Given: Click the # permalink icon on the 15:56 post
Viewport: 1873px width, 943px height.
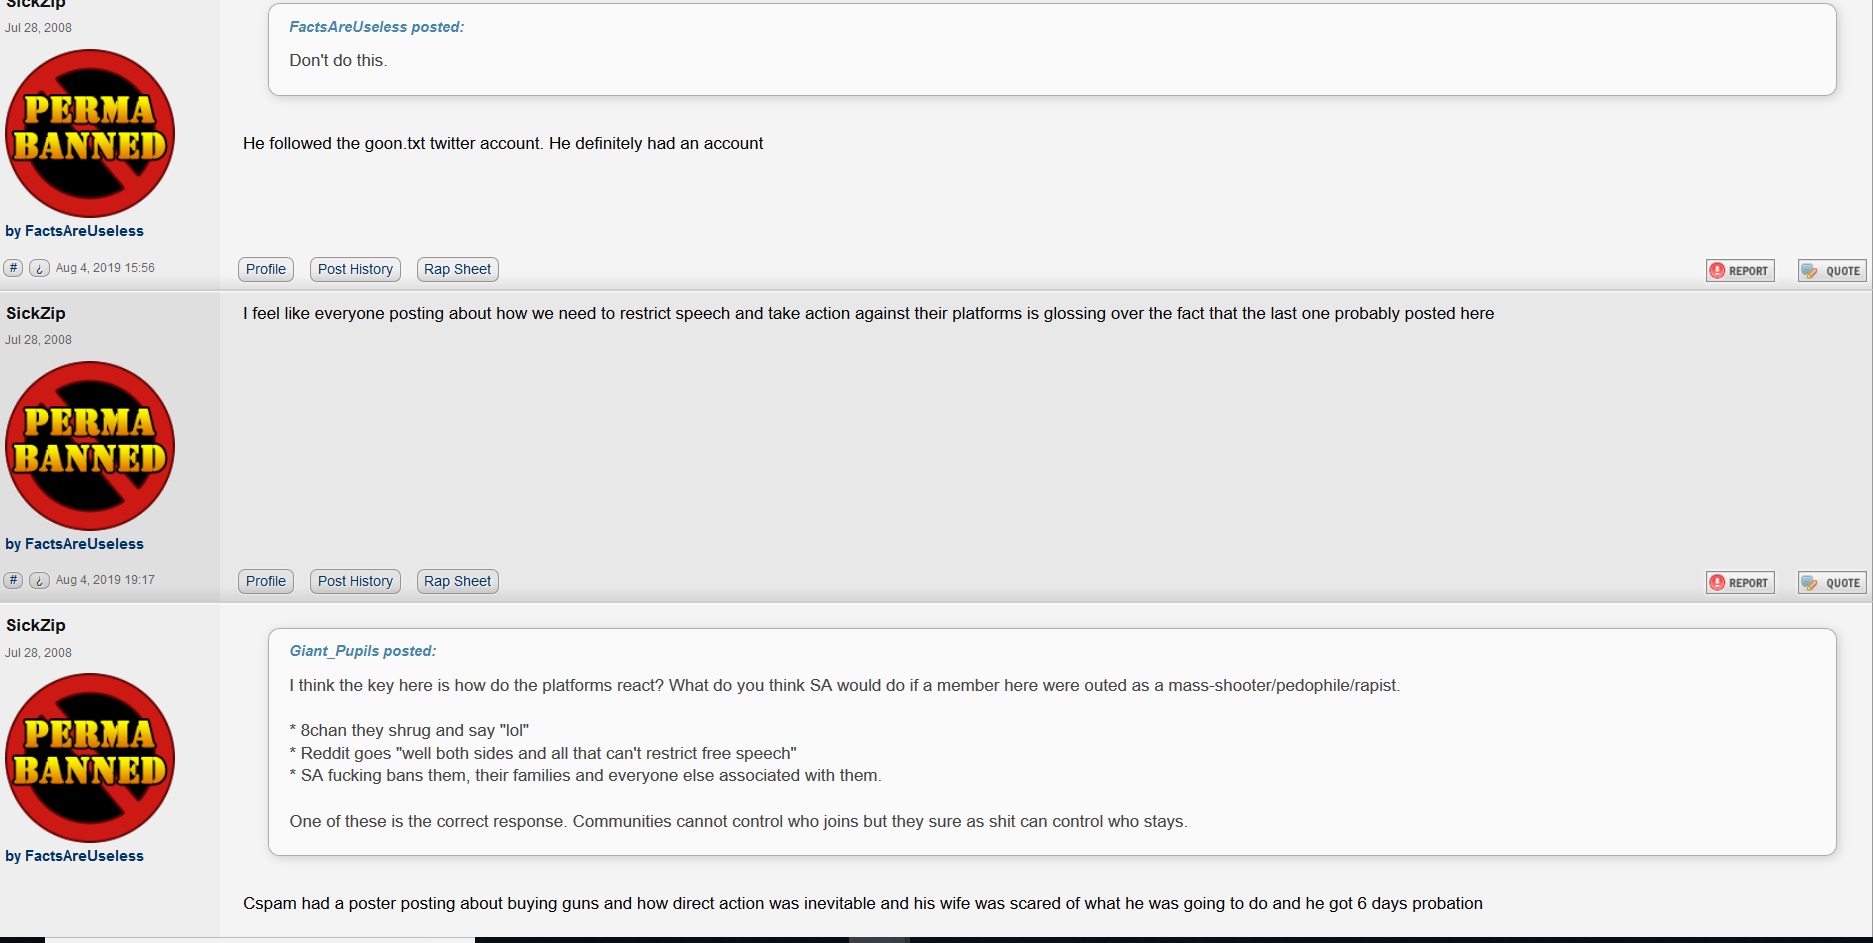Looking at the screenshot, I should [x=13, y=268].
